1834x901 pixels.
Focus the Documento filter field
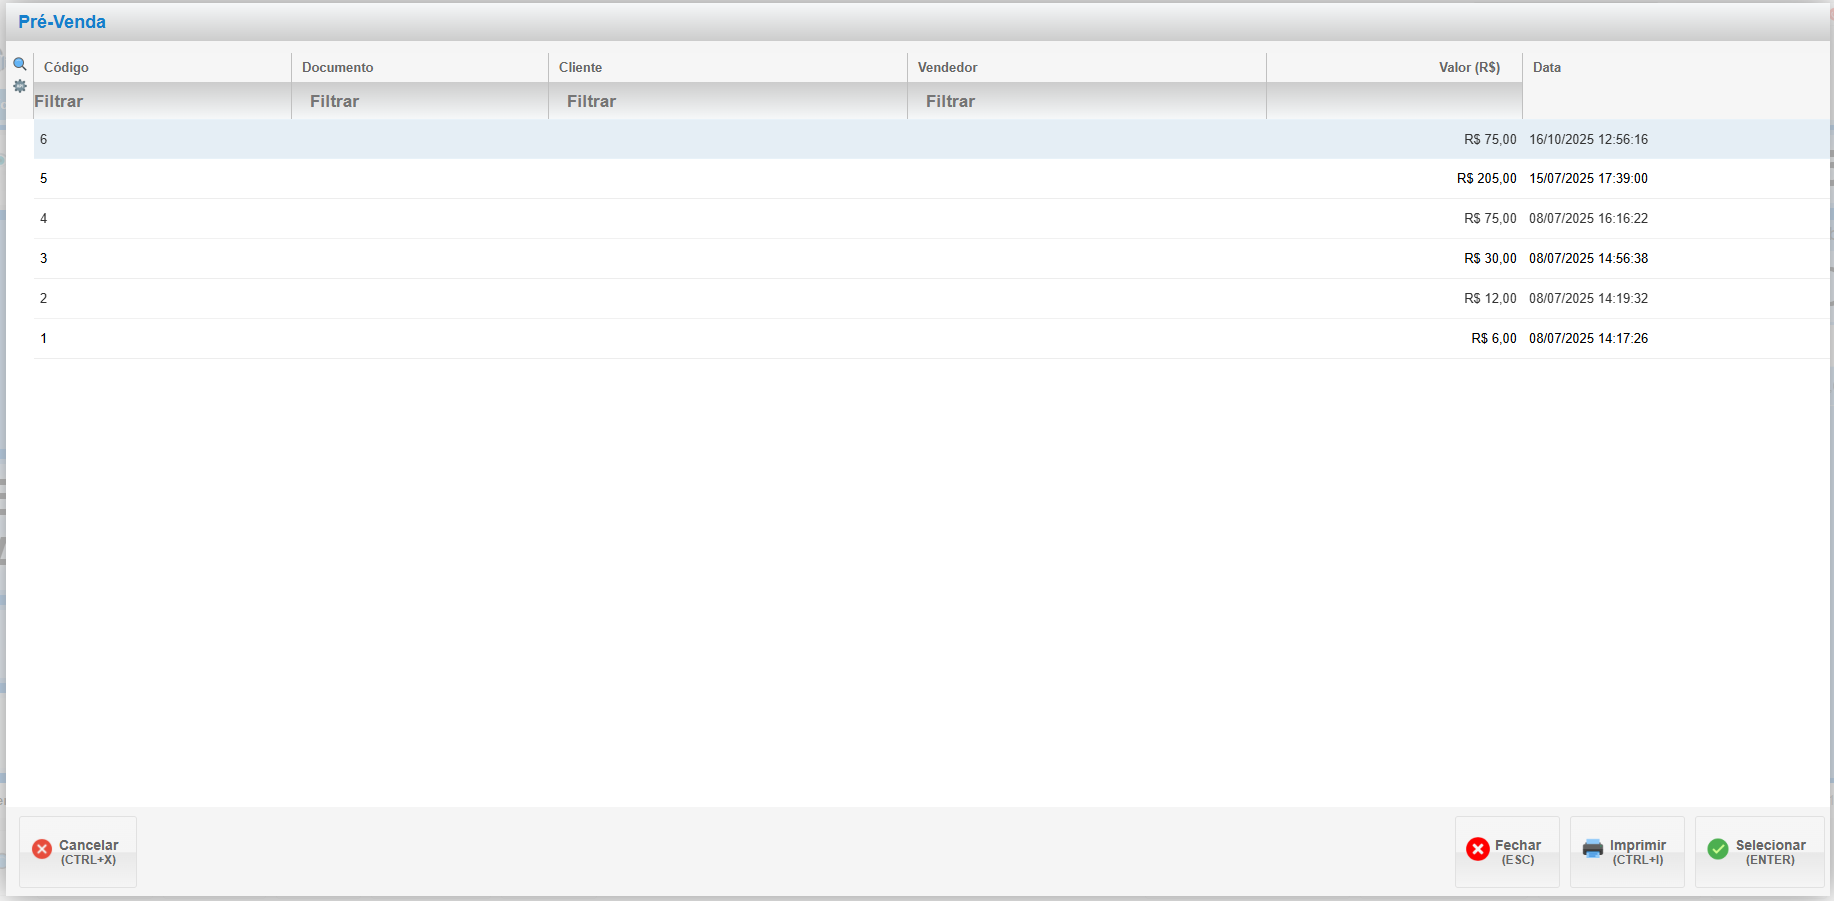(x=420, y=101)
